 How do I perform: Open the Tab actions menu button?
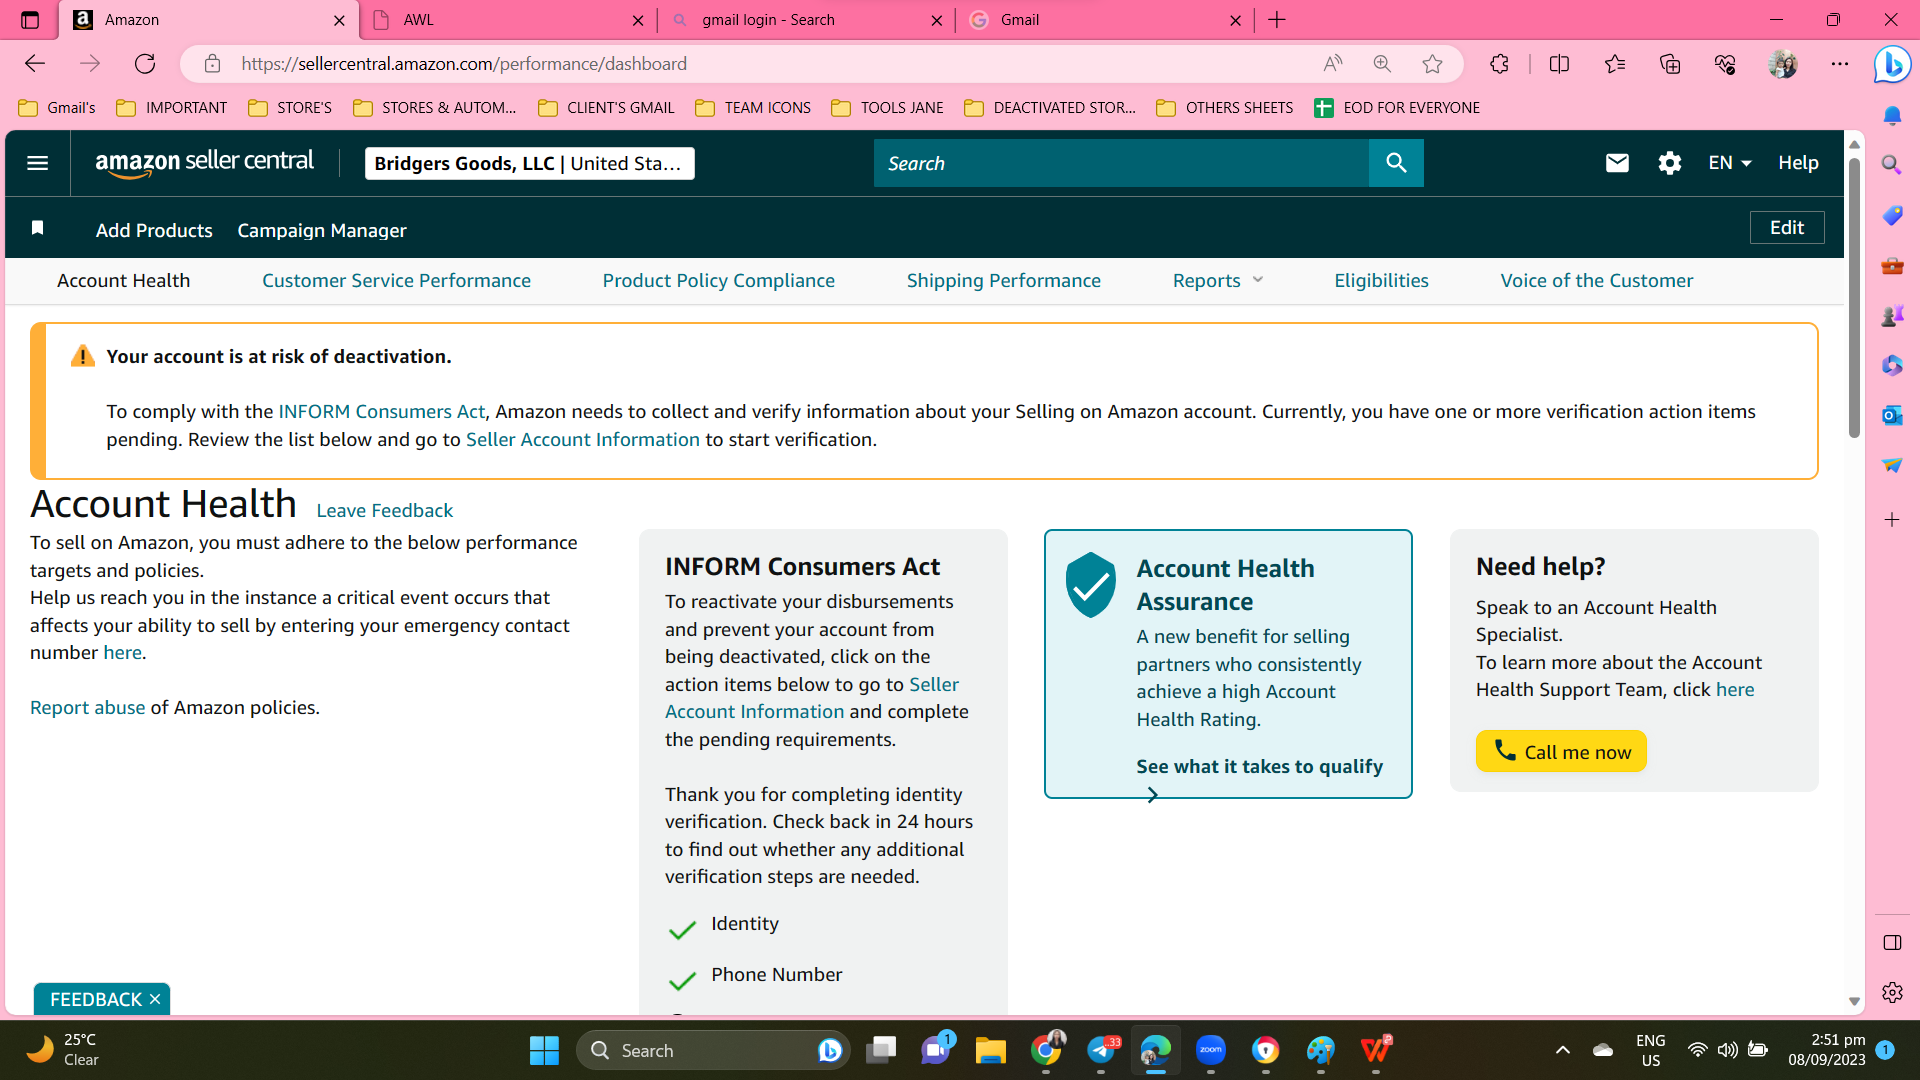(30, 20)
